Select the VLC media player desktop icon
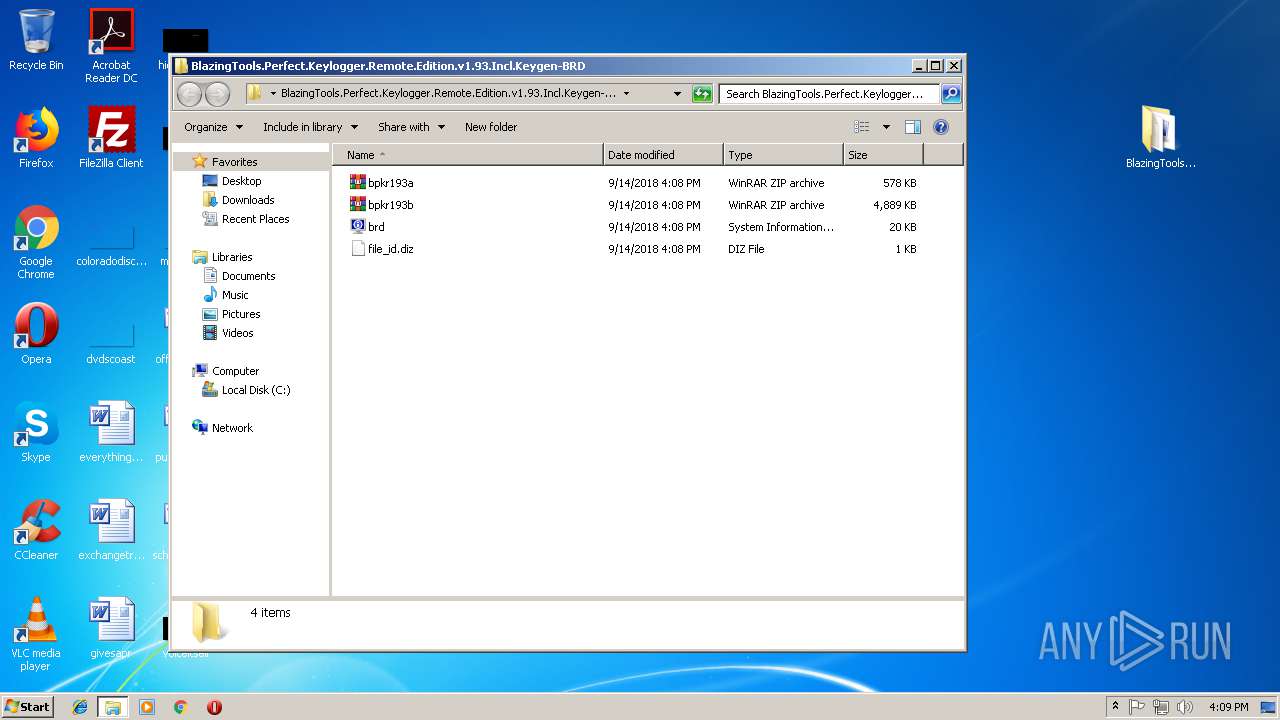Image resolution: width=1280 pixels, height=720 pixels. pyautogui.click(x=36, y=634)
